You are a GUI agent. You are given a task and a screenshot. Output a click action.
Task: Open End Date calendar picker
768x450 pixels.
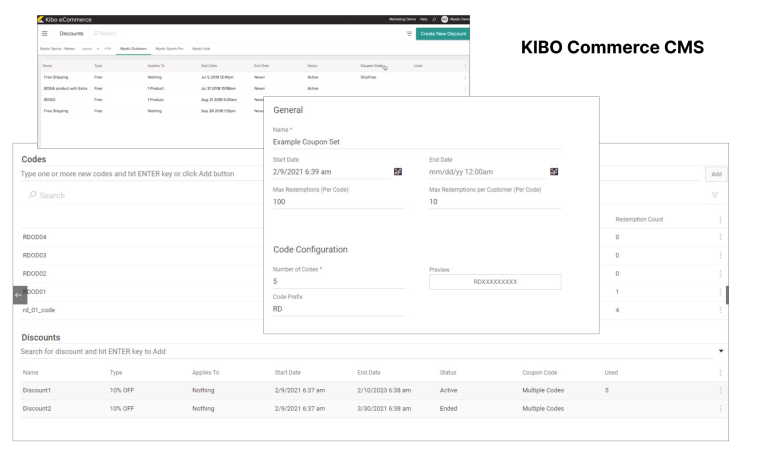(554, 172)
